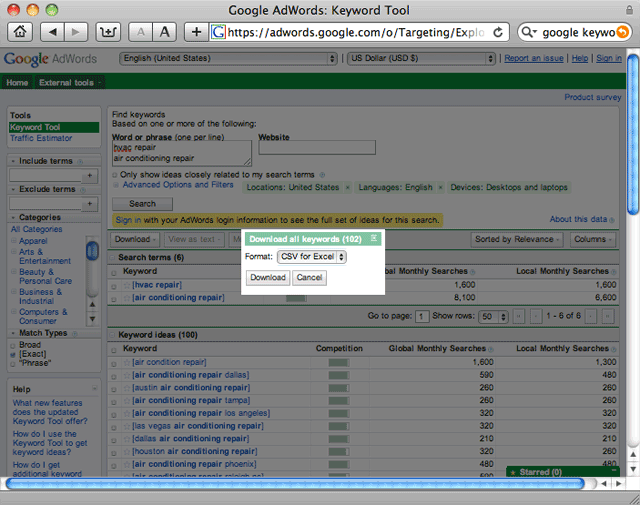Open the US Dollar (USD $) currency dropdown
The image size is (640, 505).
[422, 58]
